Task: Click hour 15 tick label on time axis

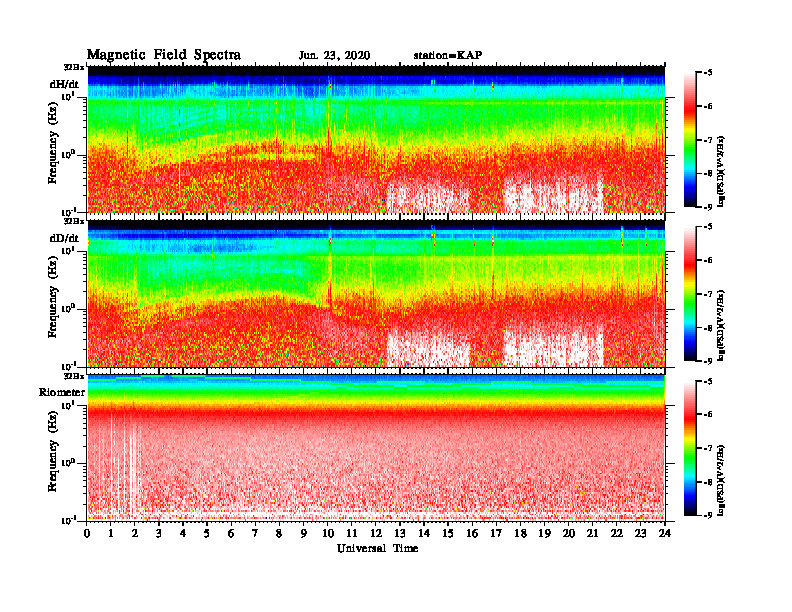Action: 448,533
